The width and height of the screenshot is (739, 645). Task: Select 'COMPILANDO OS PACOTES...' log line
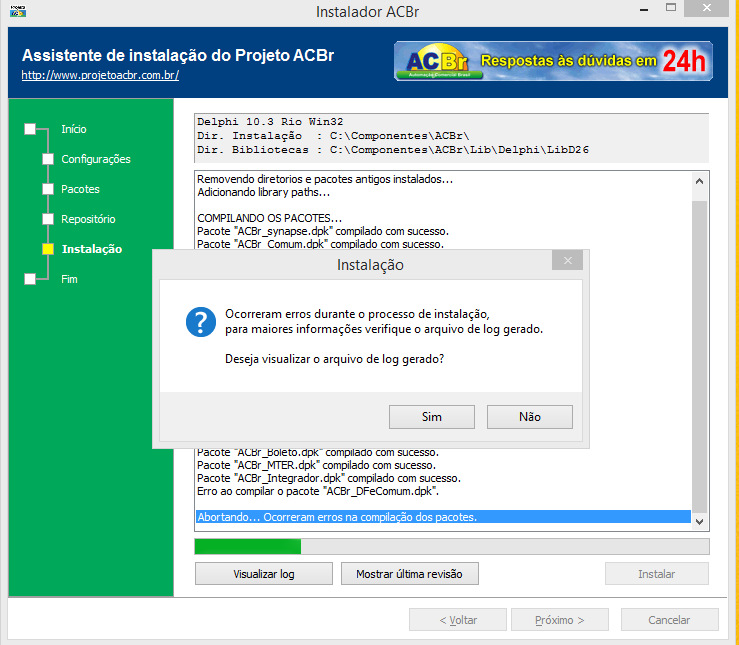coord(270,218)
